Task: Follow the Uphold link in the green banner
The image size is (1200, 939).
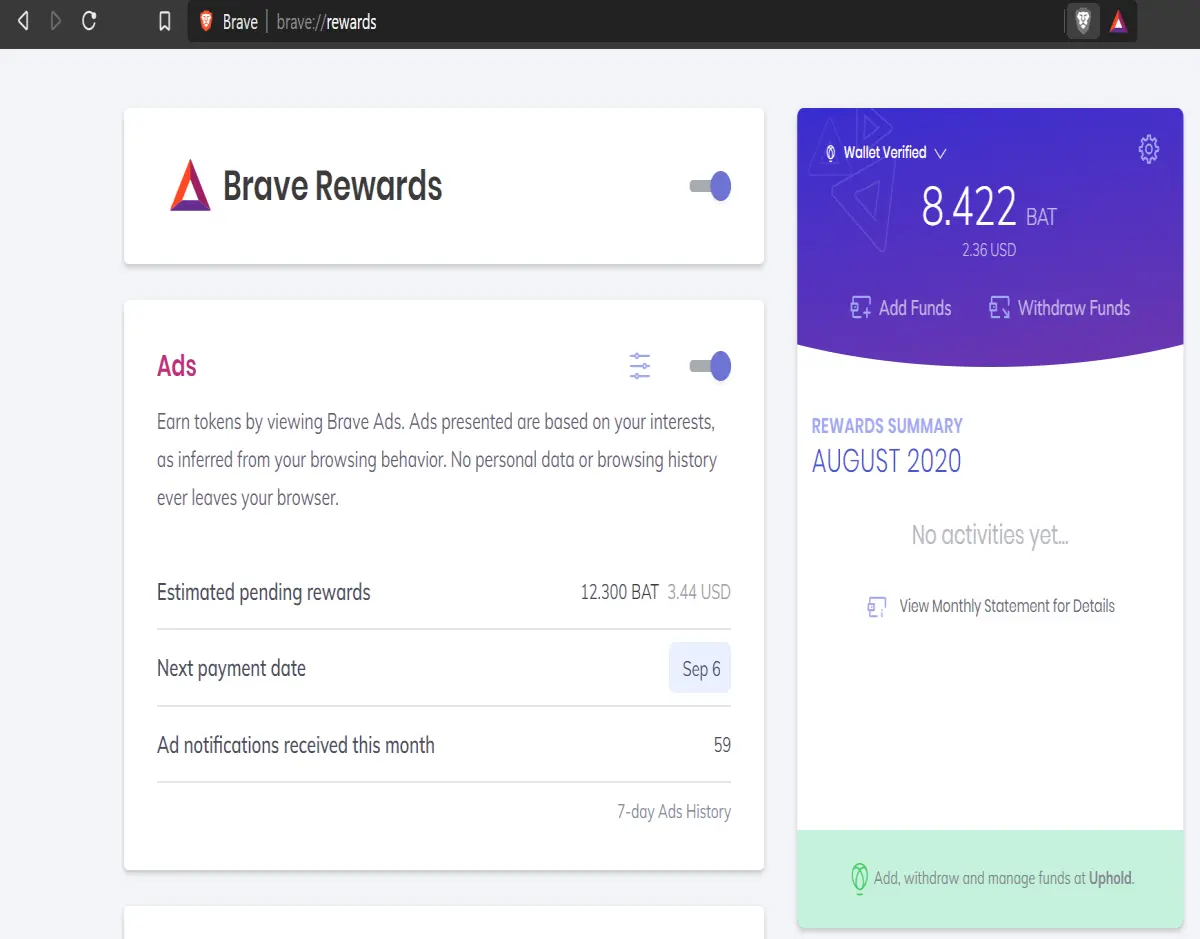Action: [x=1111, y=879]
